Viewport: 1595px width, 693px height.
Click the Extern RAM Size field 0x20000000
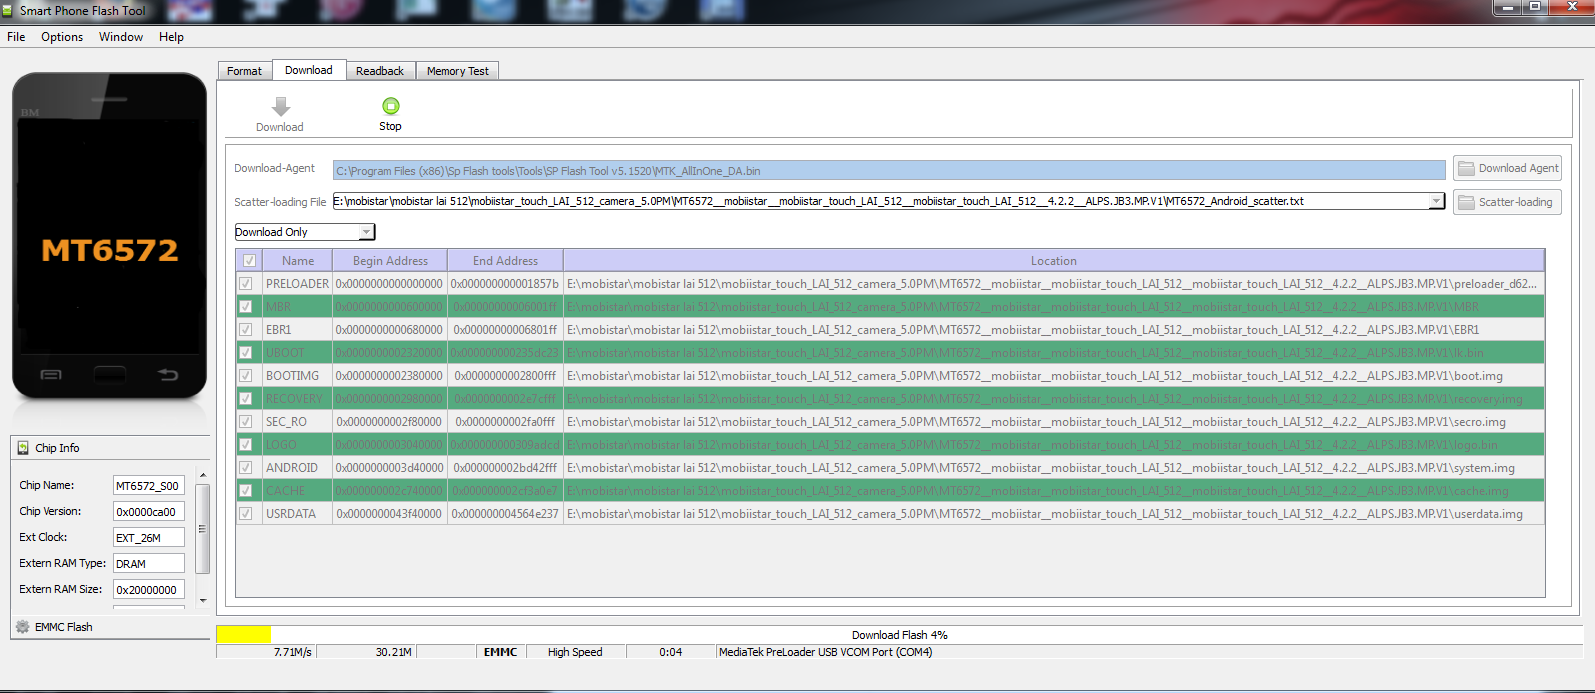coord(148,590)
